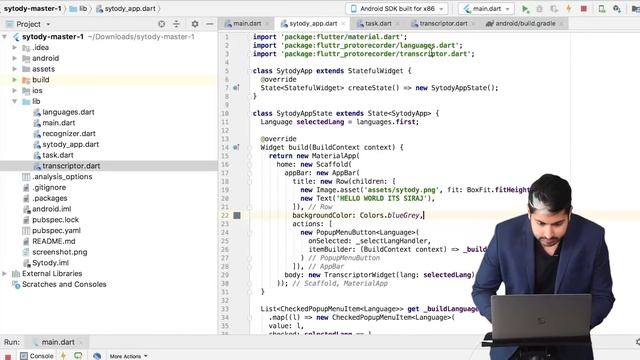Screen dimensions: 640x360
Task: Open Run panel settings gear at right edge
Action: (x=637, y=342)
